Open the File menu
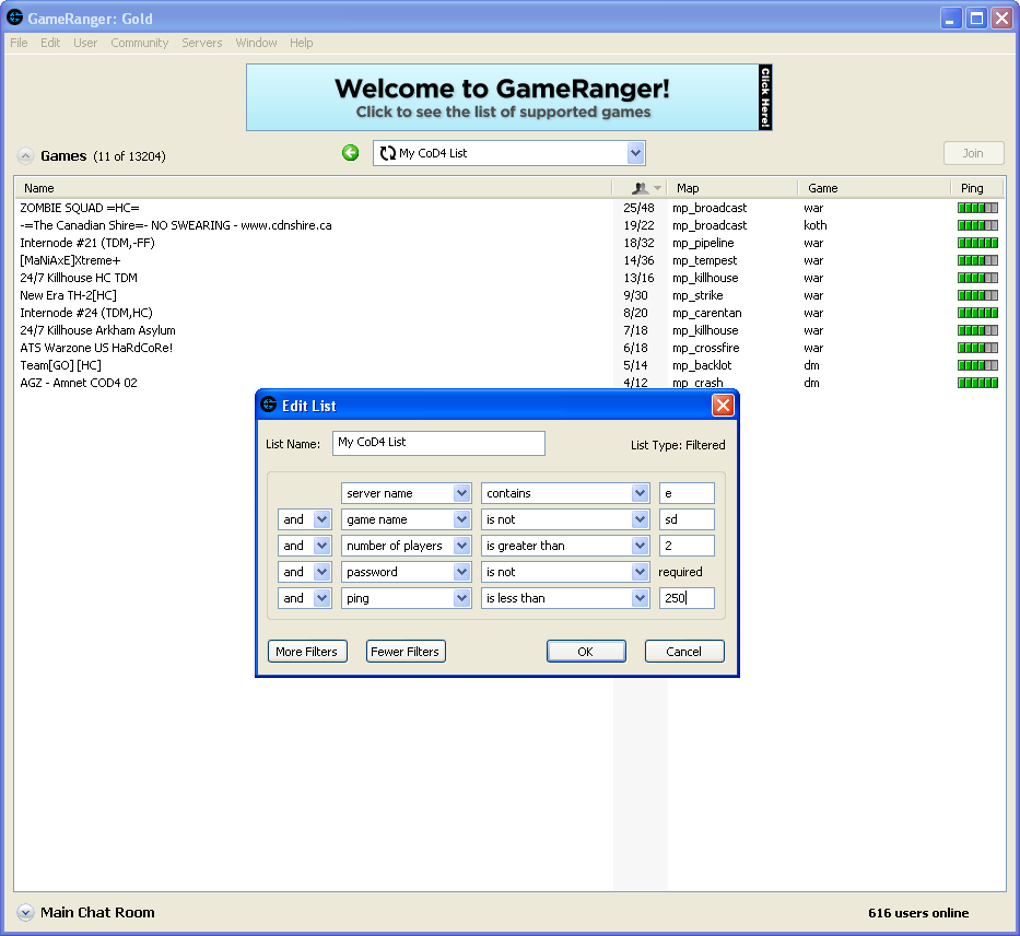Image resolution: width=1020 pixels, height=936 pixels. pyautogui.click(x=19, y=43)
